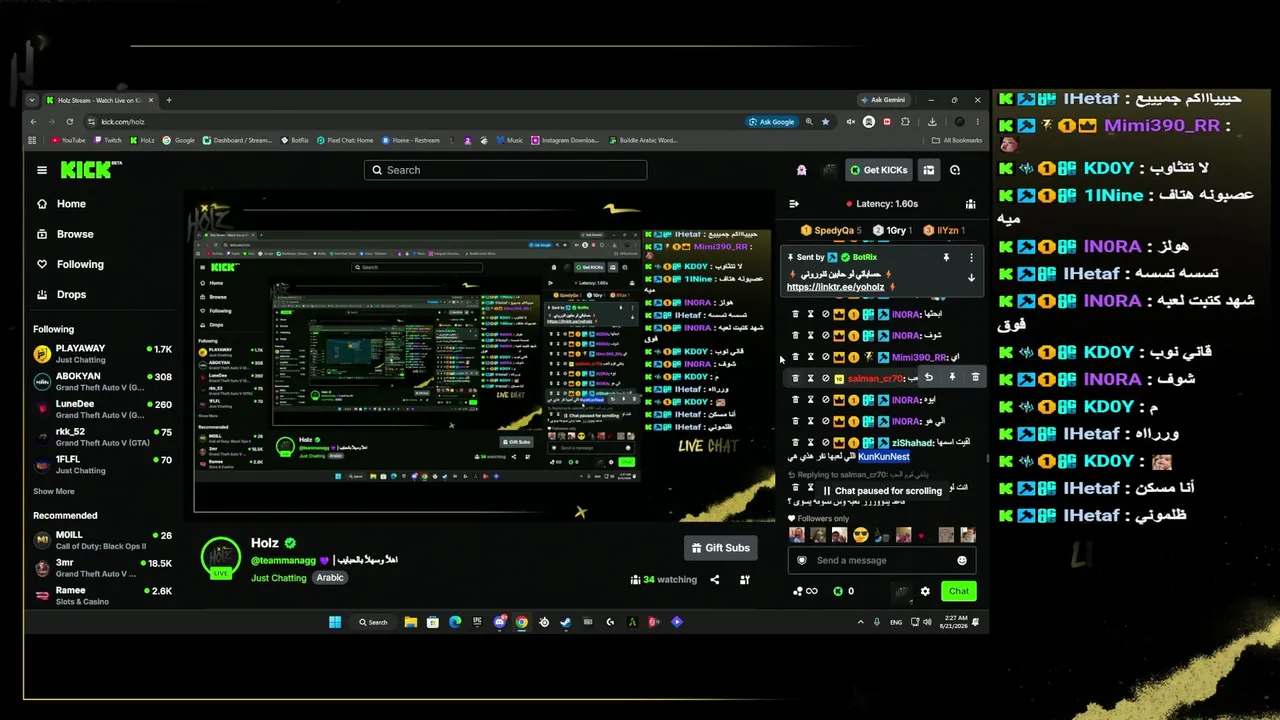This screenshot has width=1280, height=720.
Task: Open the Pixel Chat: Home bookmark
Action: (345, 140)
